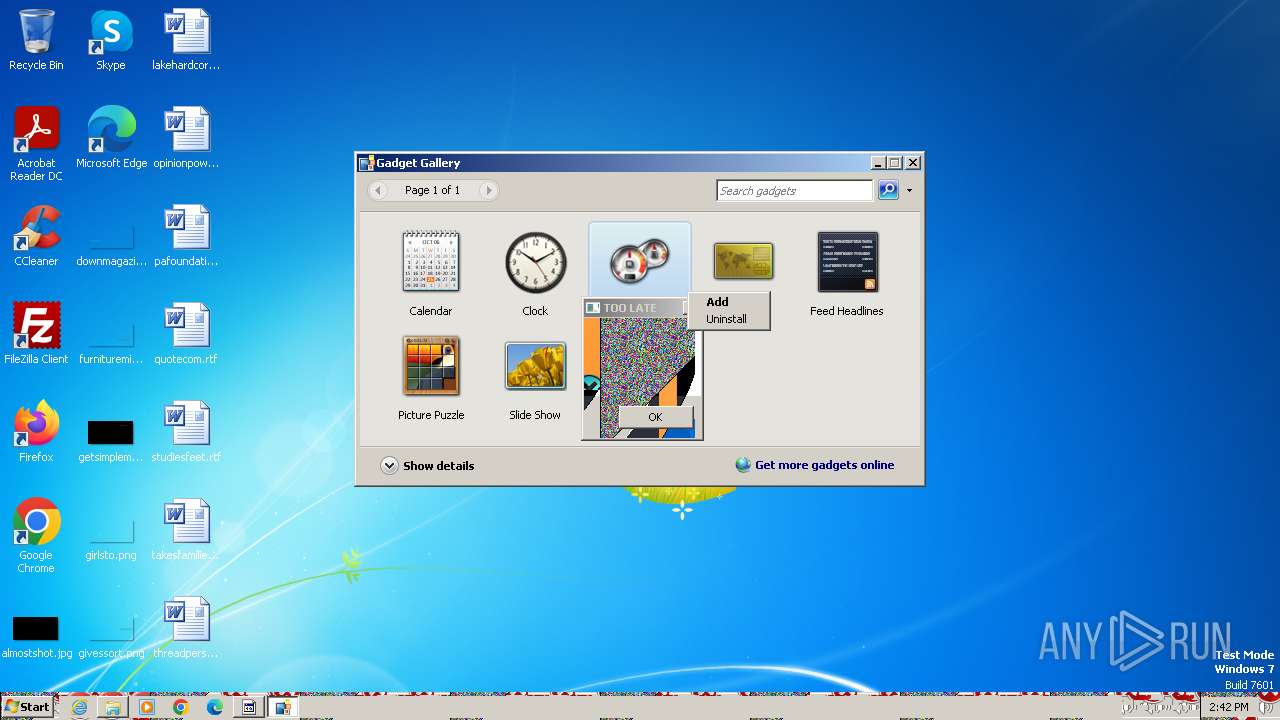Select quotecom.rtf on the desktop
The height and width of the screenshot is (720, 1280).
point(186,334)
